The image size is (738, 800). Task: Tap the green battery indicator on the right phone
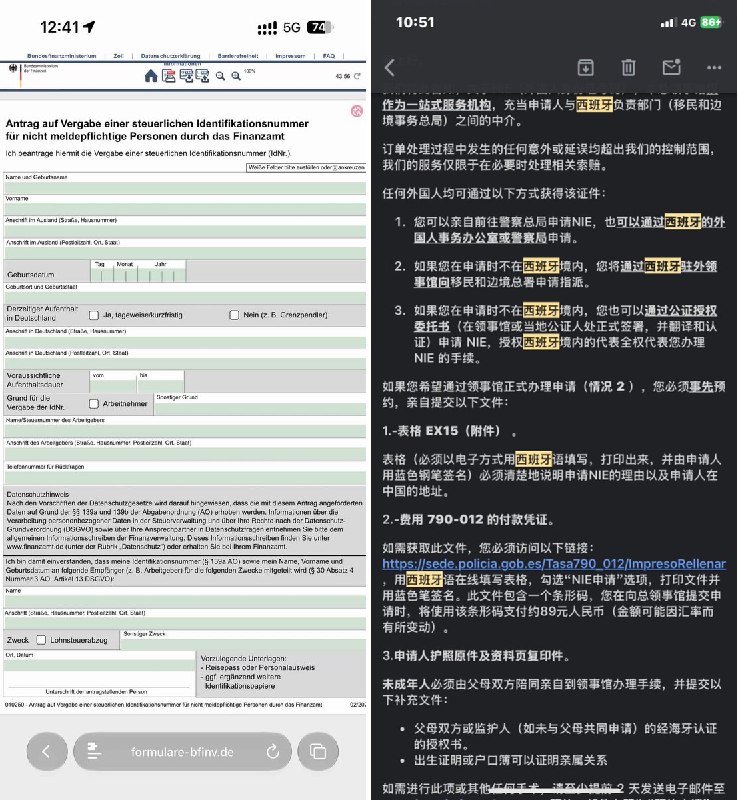[x=711, y=22]
